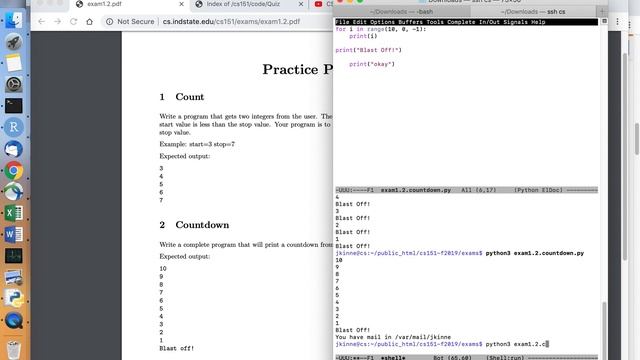Open the Emacs Options menu

pyautogui.click(x=382, y=22)
